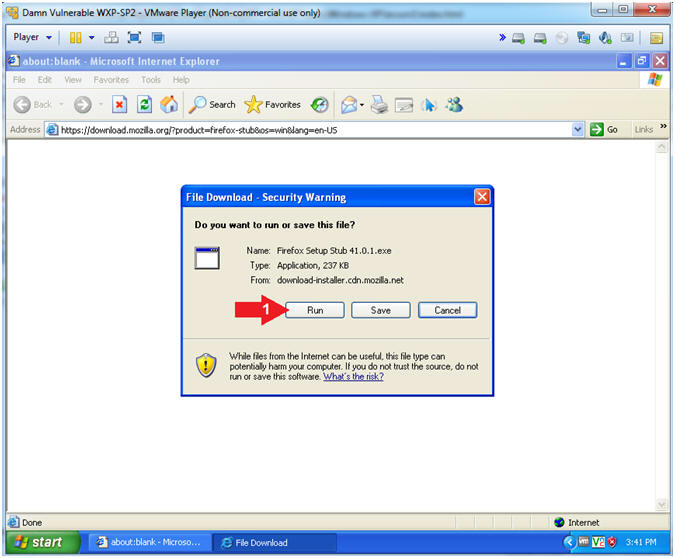Open the Tools menu in Internet Explorer
Viewport: 675px width, 558px height.
point(151,80)
